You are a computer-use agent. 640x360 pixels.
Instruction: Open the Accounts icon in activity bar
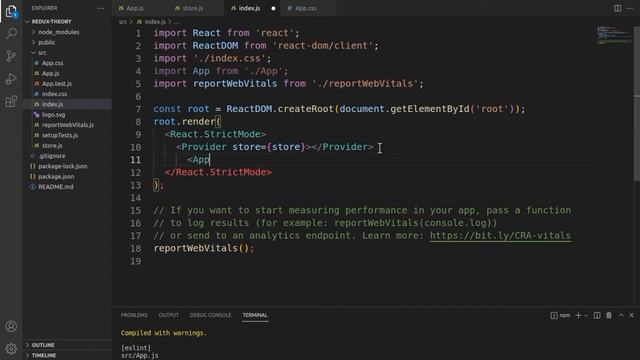[x=11, y=326]
